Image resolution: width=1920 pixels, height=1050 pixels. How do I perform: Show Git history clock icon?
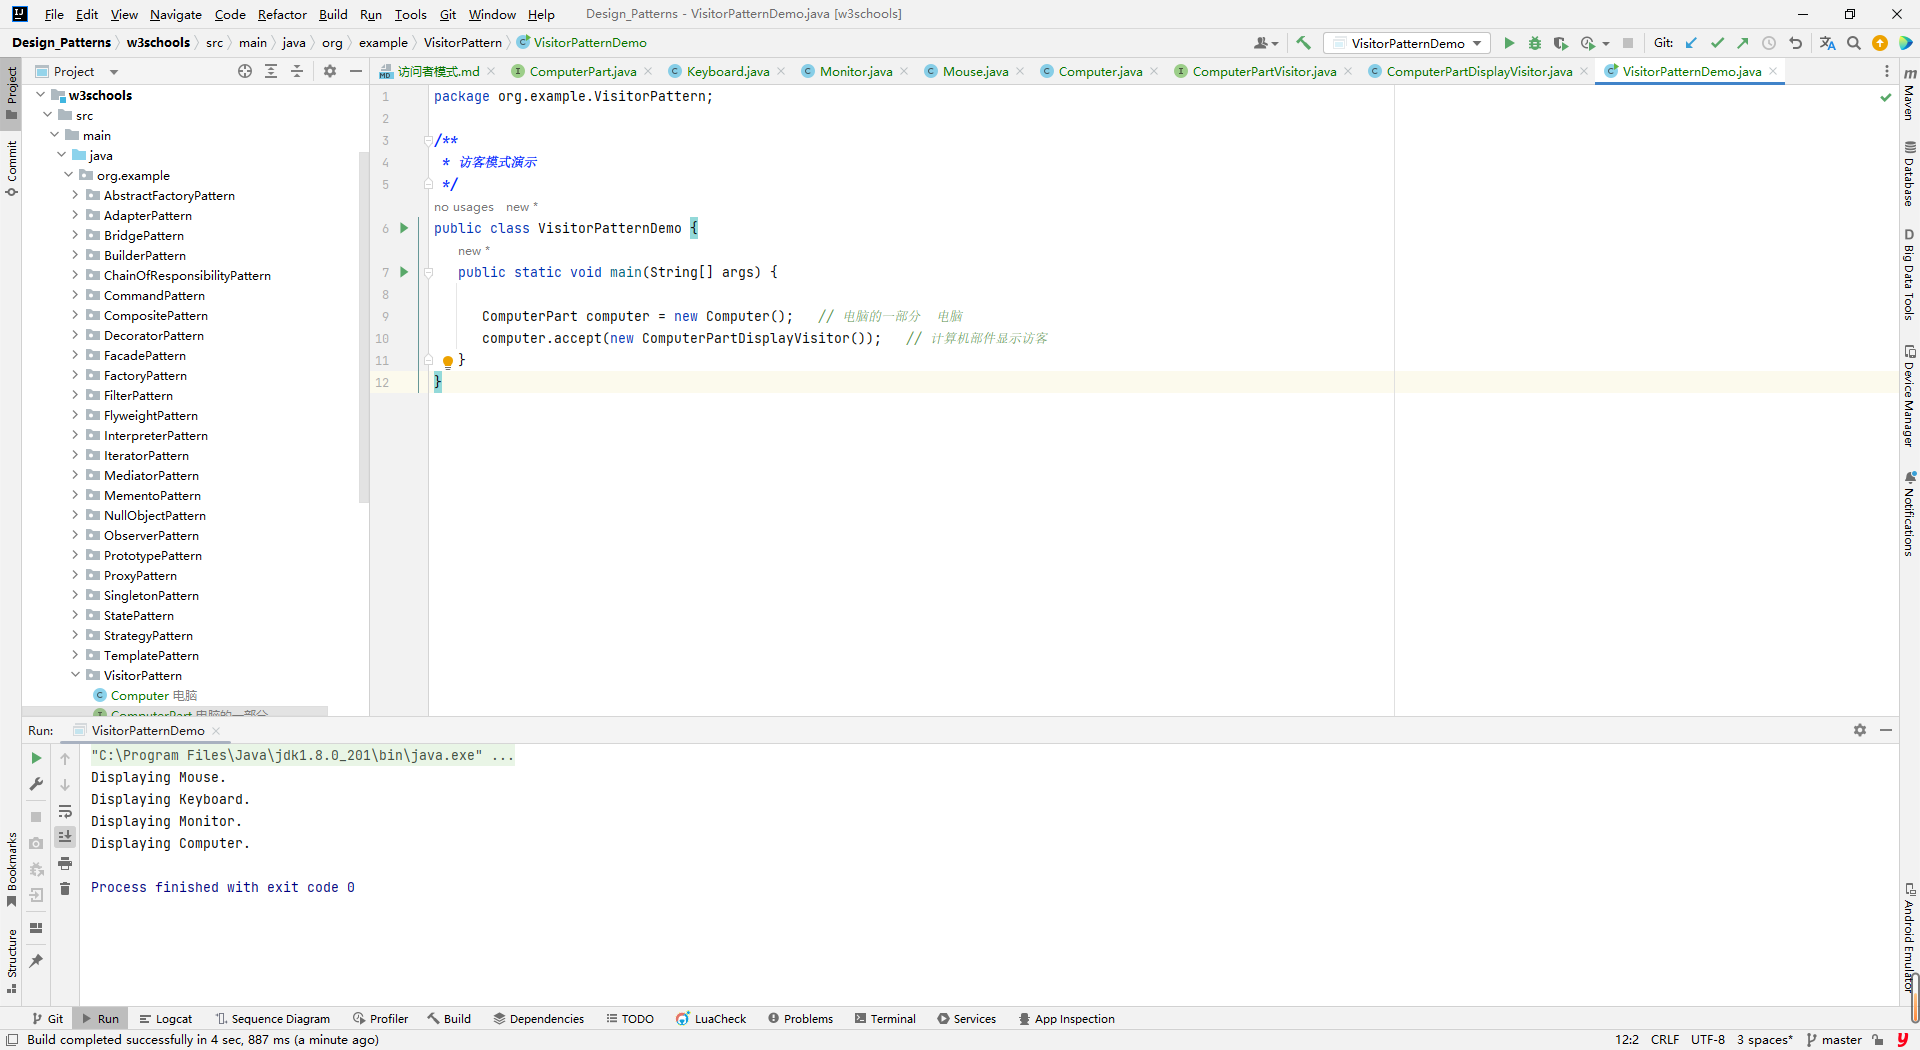click(1769, 43)
